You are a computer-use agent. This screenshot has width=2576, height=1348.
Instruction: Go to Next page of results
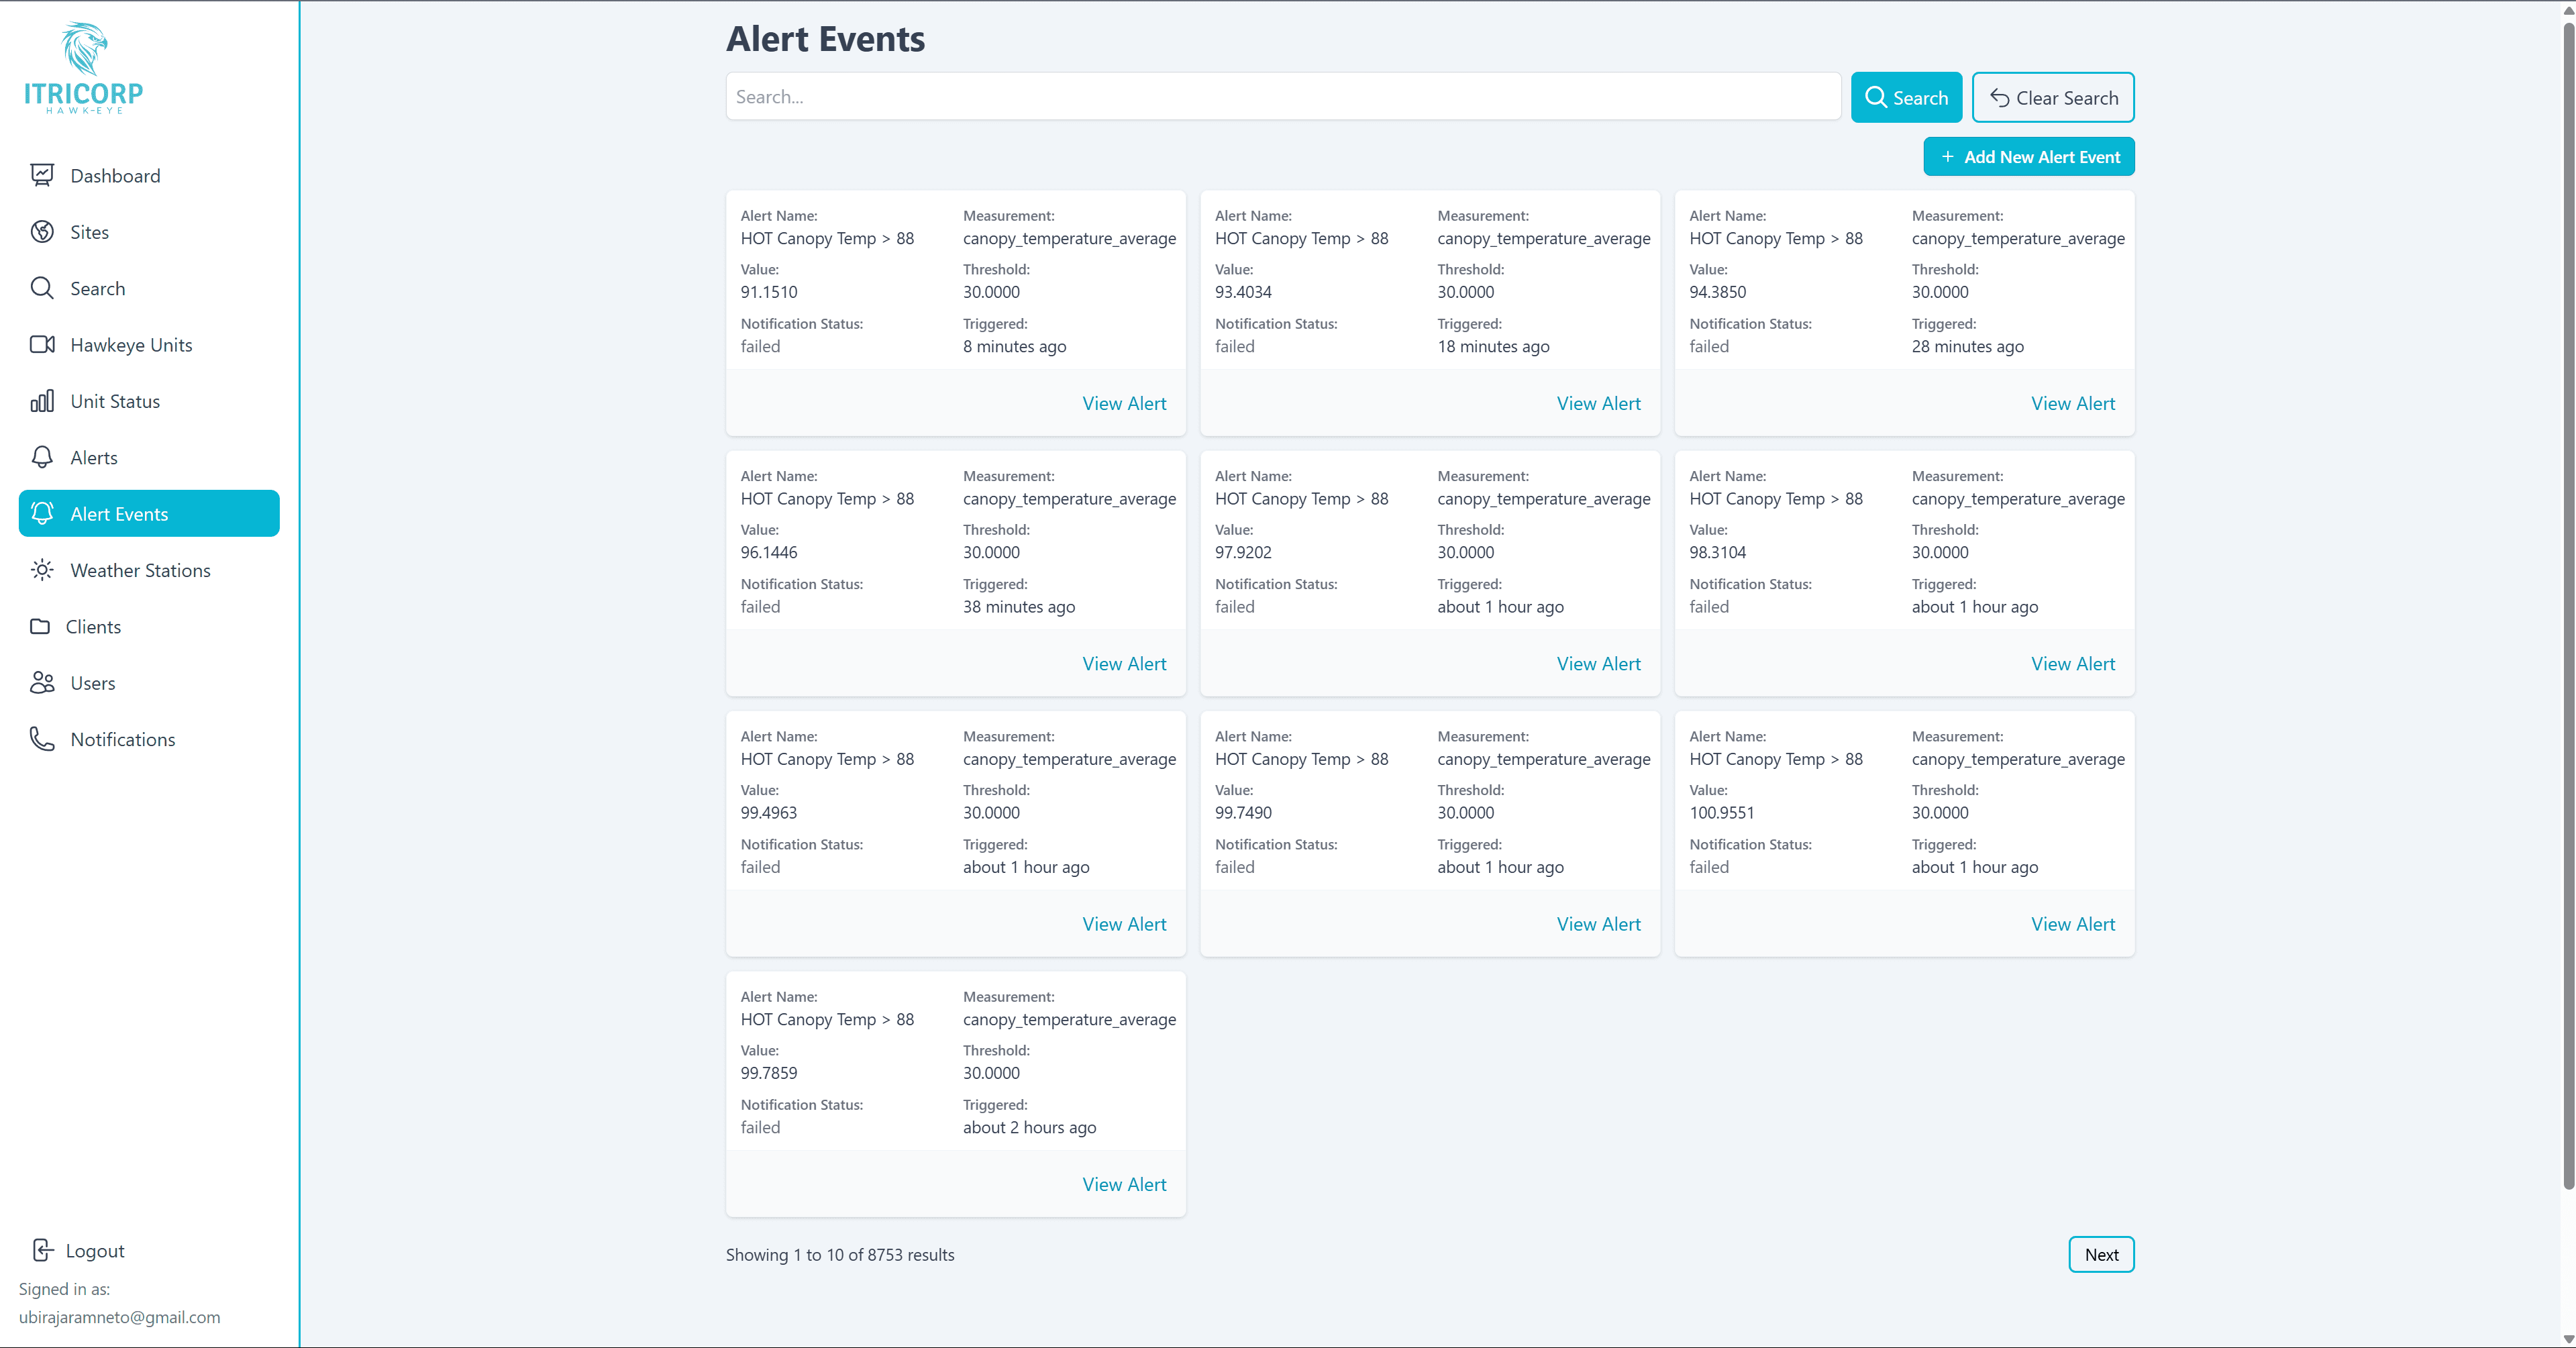[2100, 1254]
